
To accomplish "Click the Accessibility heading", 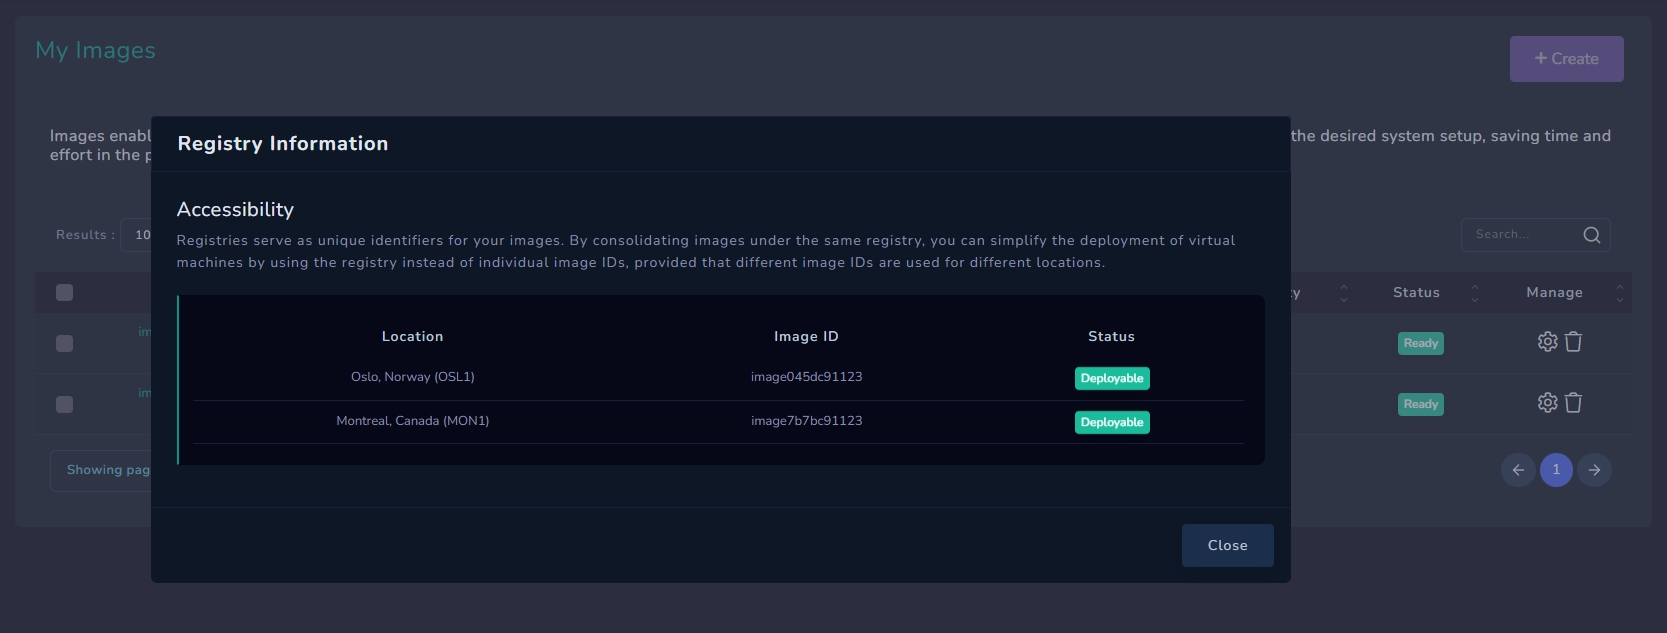I will pos(235,209).
